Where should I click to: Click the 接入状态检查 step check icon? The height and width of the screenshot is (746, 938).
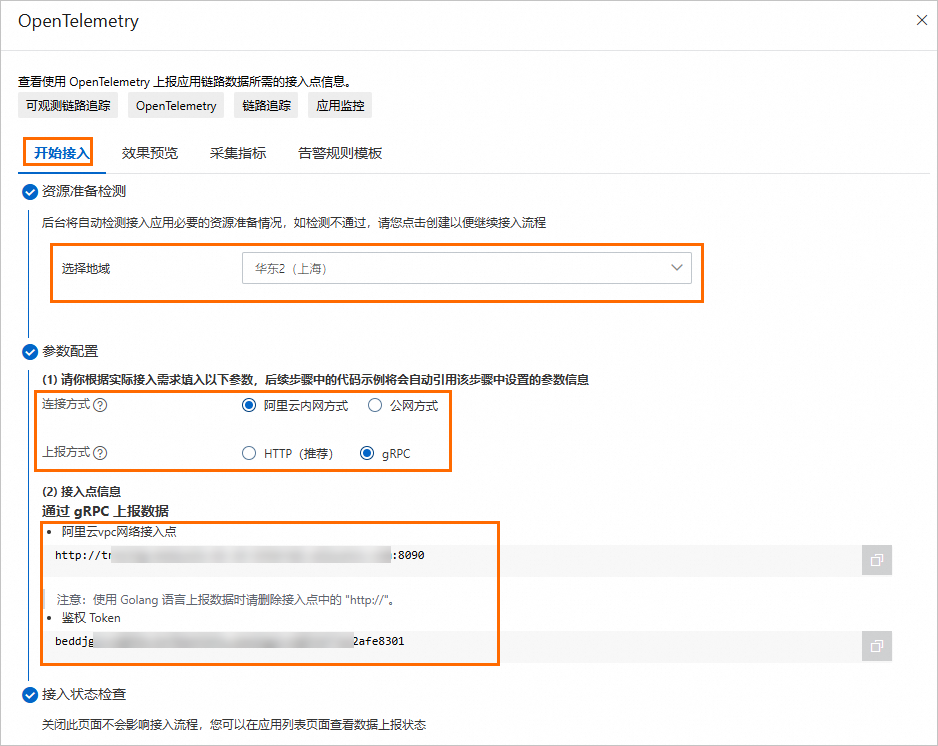point(29,695)
